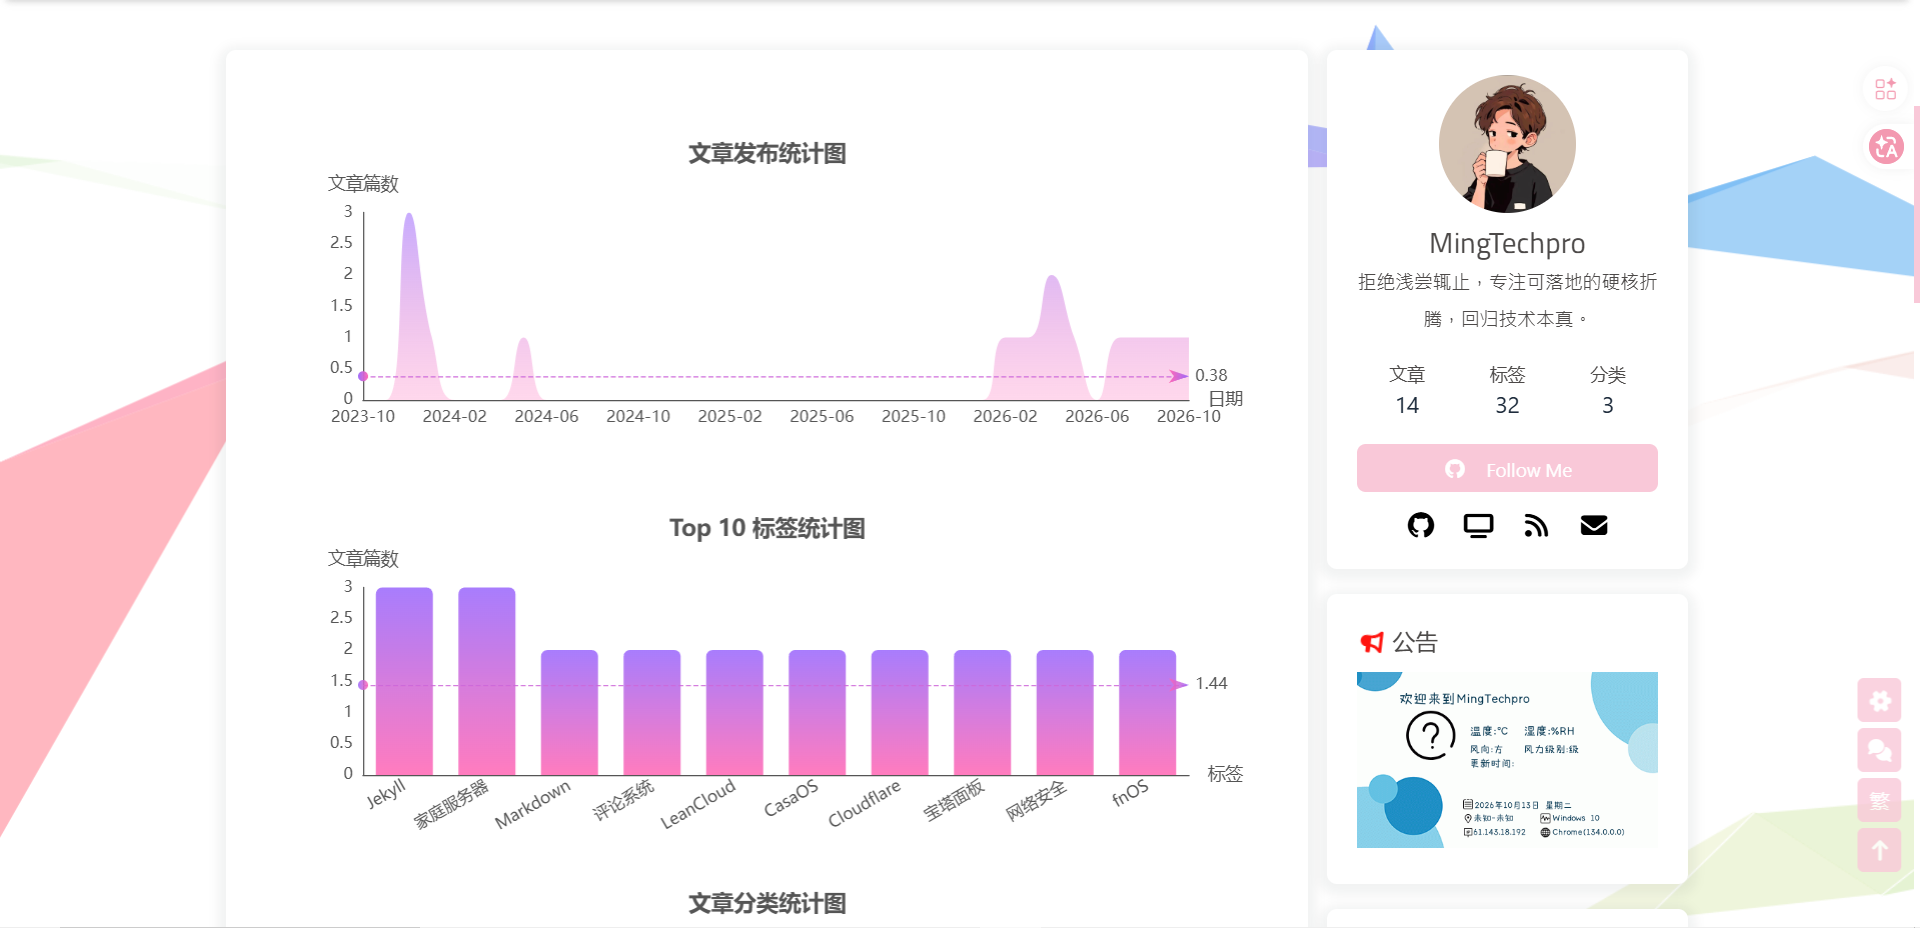
Task: Click the 网络安全 bar in tag chart
Action: [x=1065, y=712]
